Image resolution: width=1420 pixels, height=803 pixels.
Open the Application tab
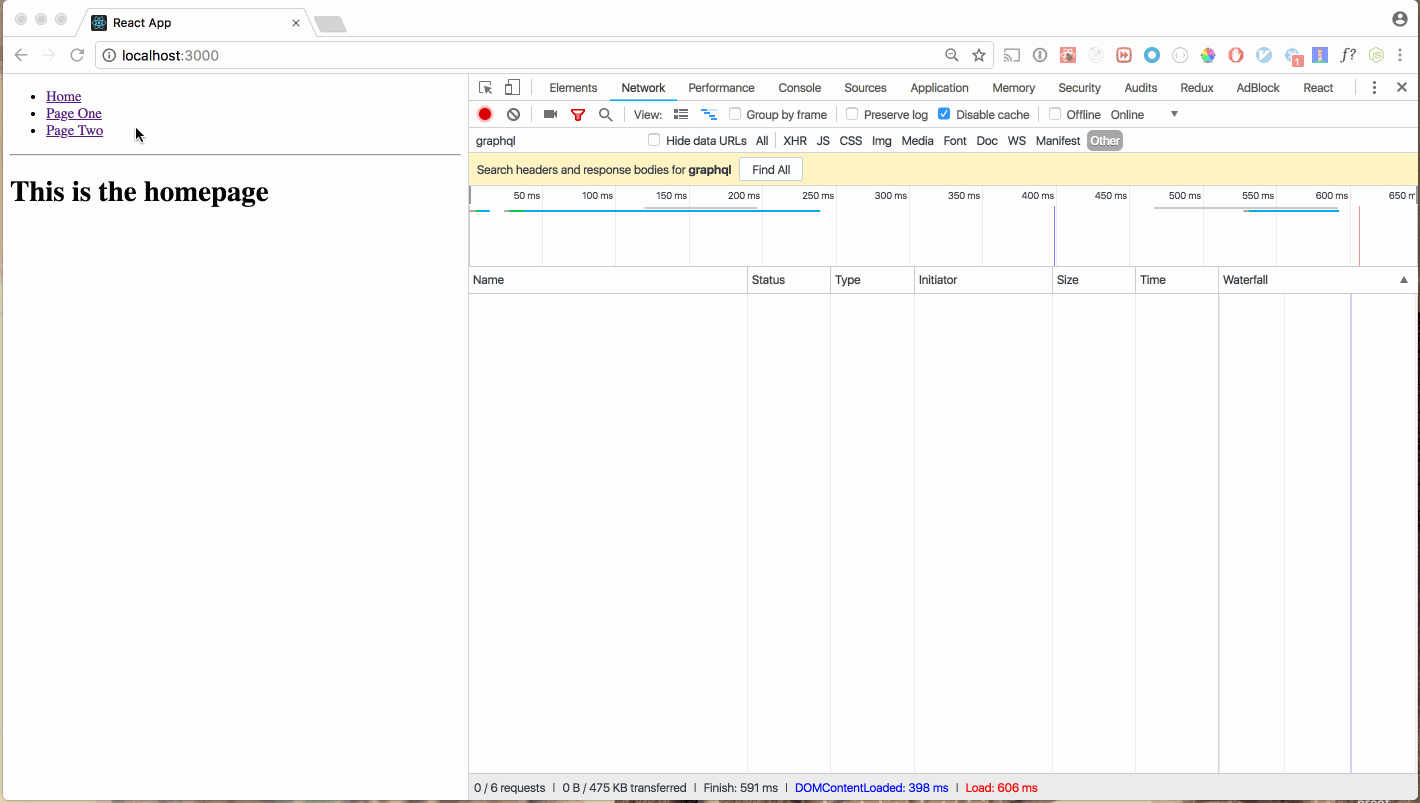point(939,88)
